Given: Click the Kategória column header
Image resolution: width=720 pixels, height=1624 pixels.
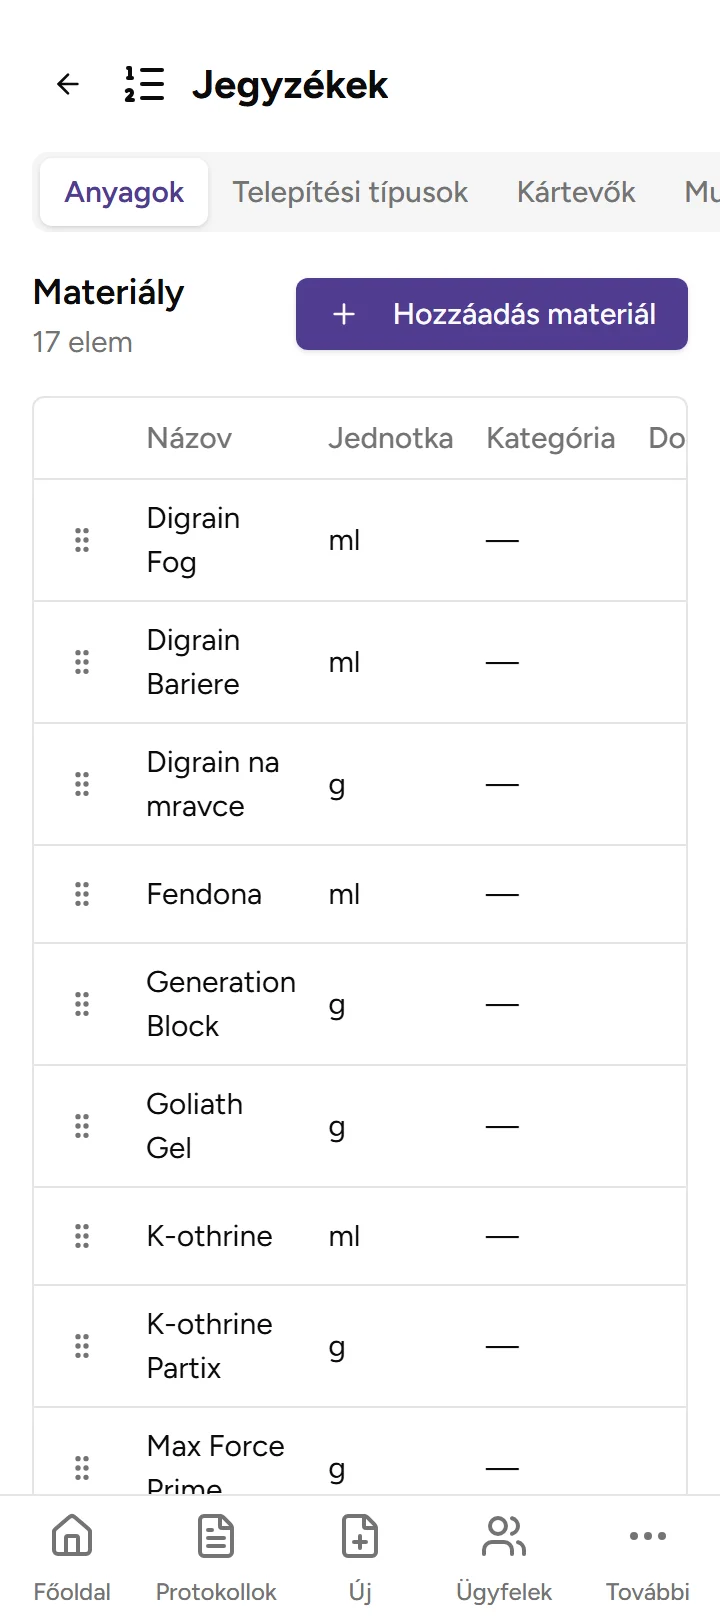Looking at the screenshot, I should tap(550, 438).
